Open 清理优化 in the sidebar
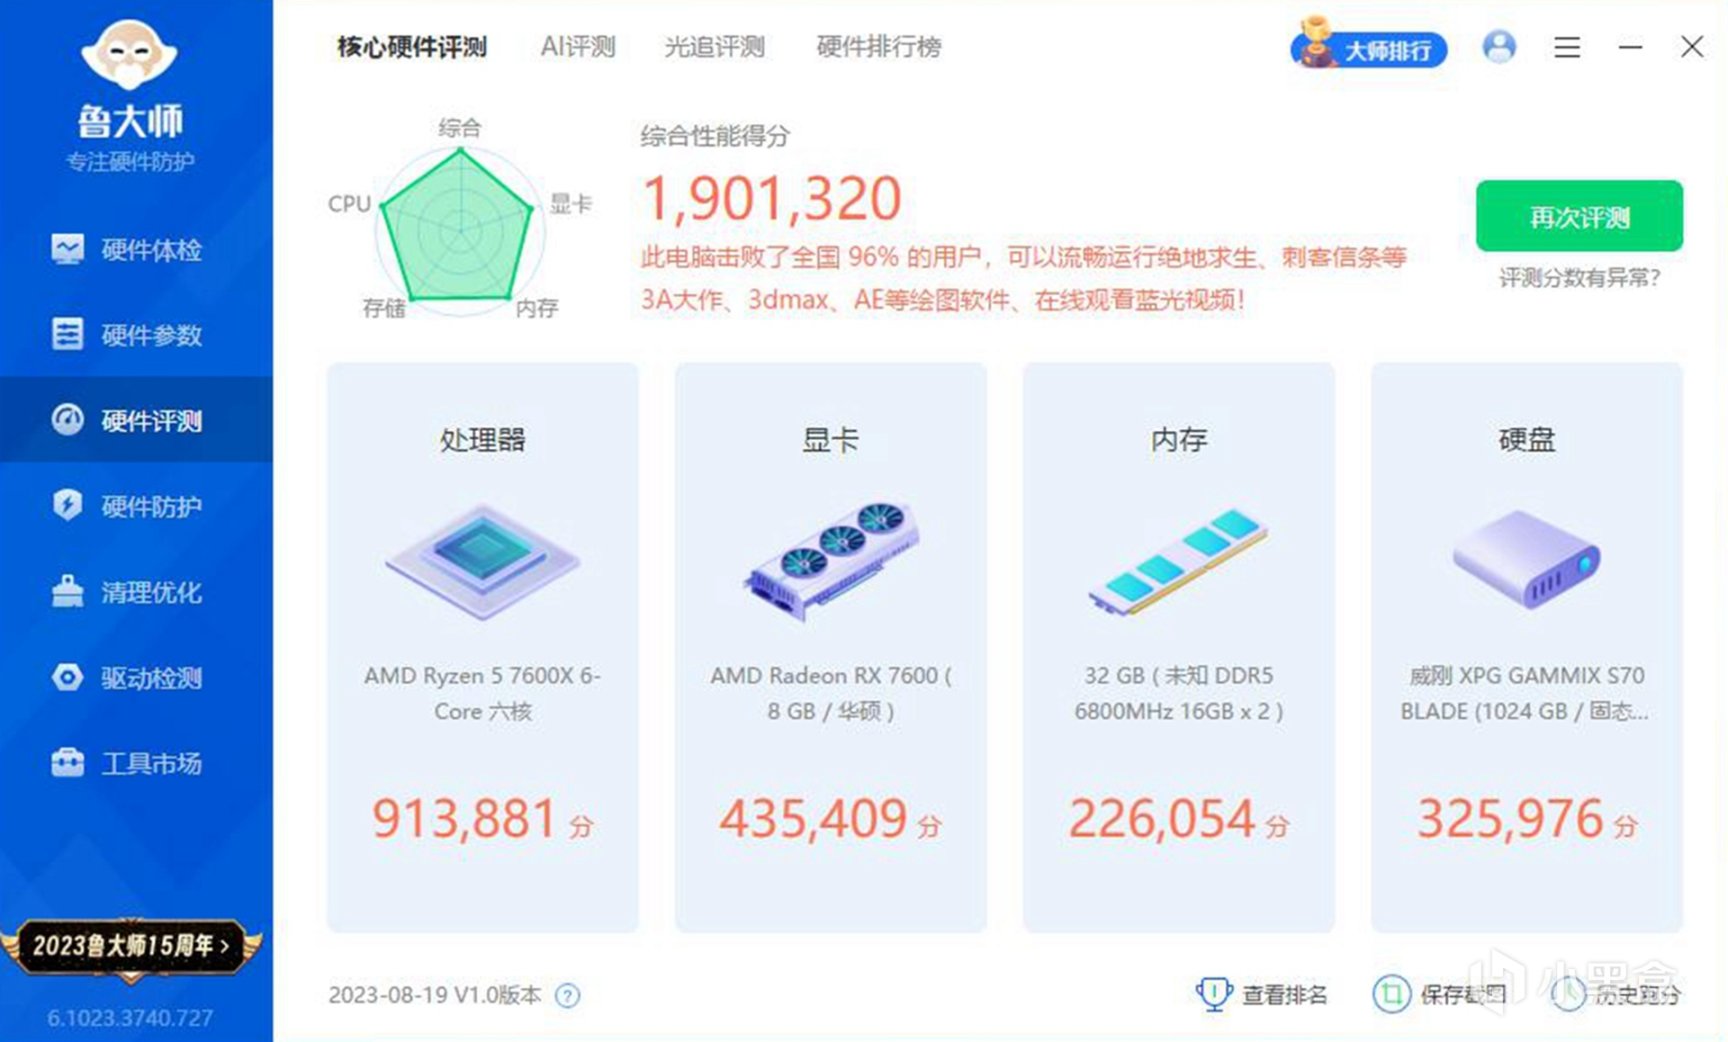This screenshot has height=1042, width=1728. click(x=136, y=592)
